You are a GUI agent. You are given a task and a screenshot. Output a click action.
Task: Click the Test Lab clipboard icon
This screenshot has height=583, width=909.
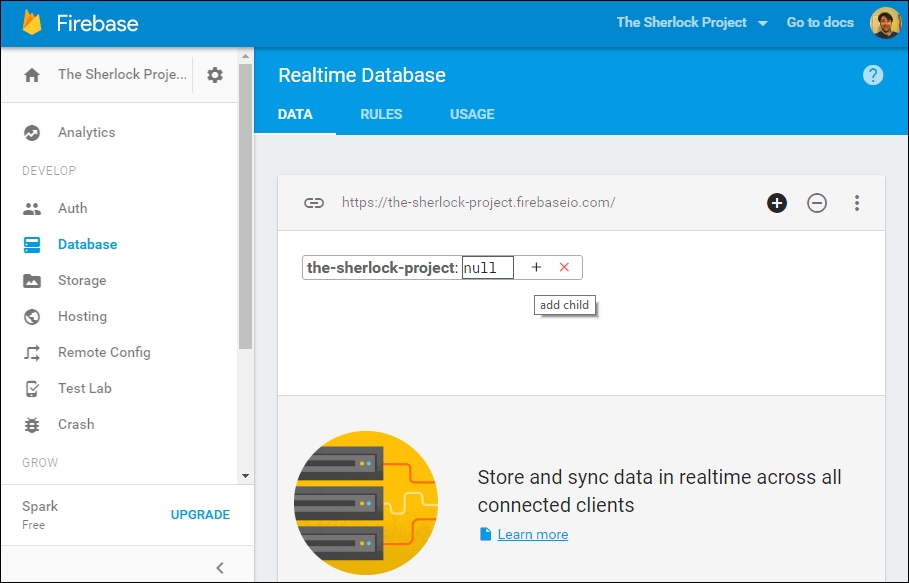click(32, 388)
